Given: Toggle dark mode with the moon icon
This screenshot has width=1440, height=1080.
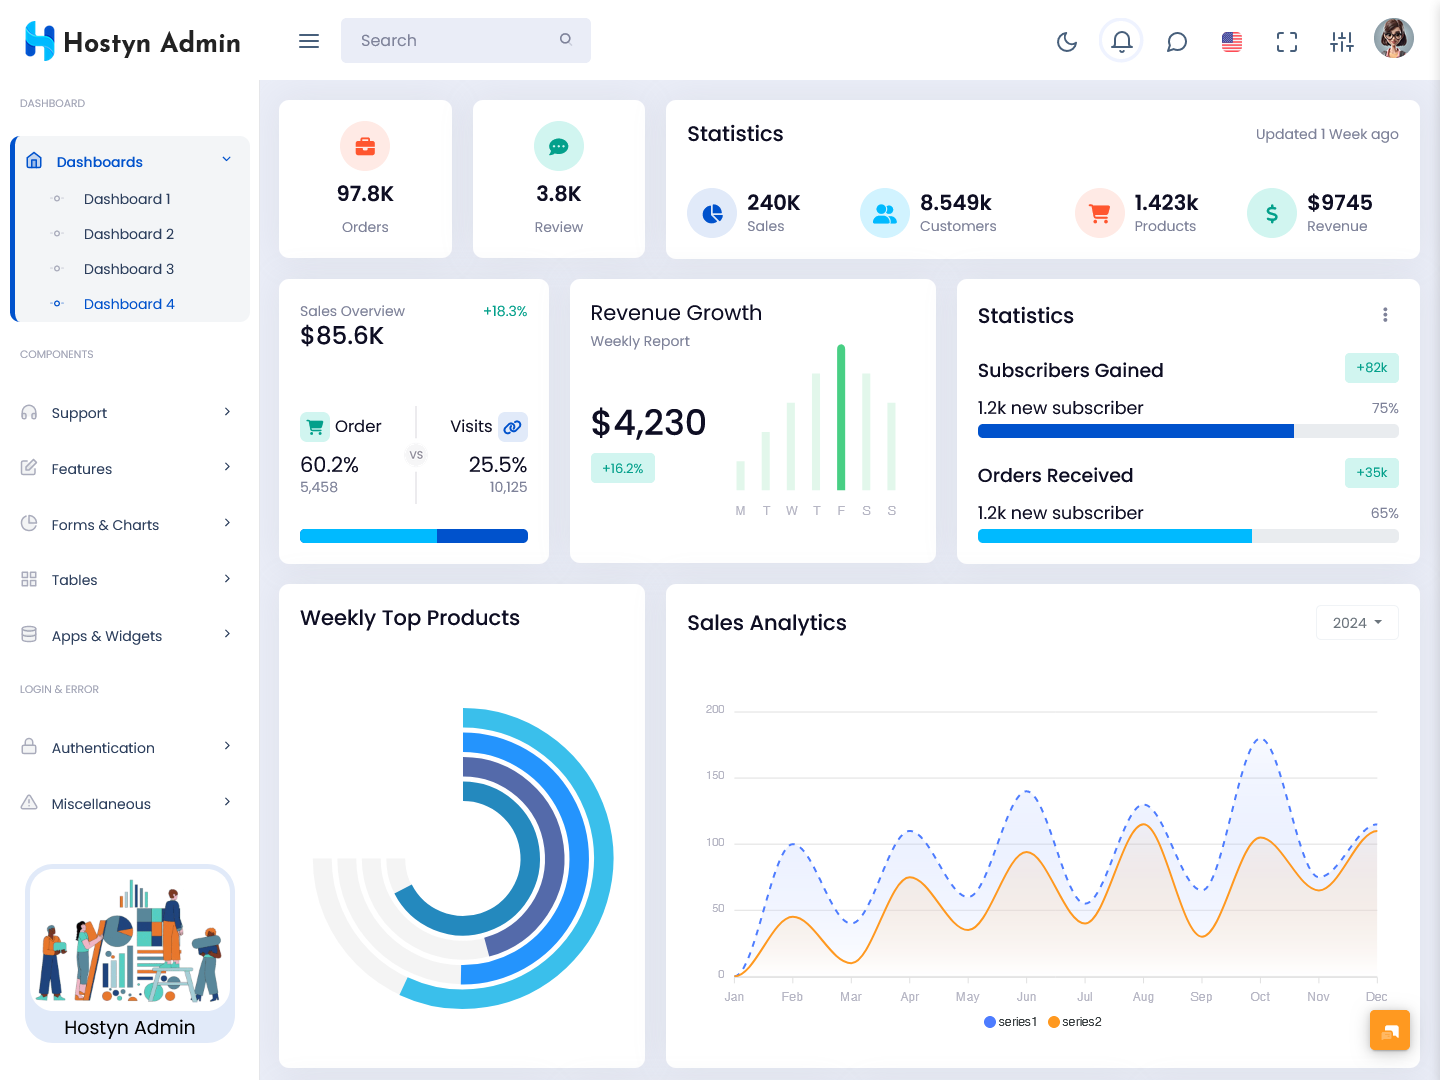Looking at the screenshot, I should coord(1067,41).
